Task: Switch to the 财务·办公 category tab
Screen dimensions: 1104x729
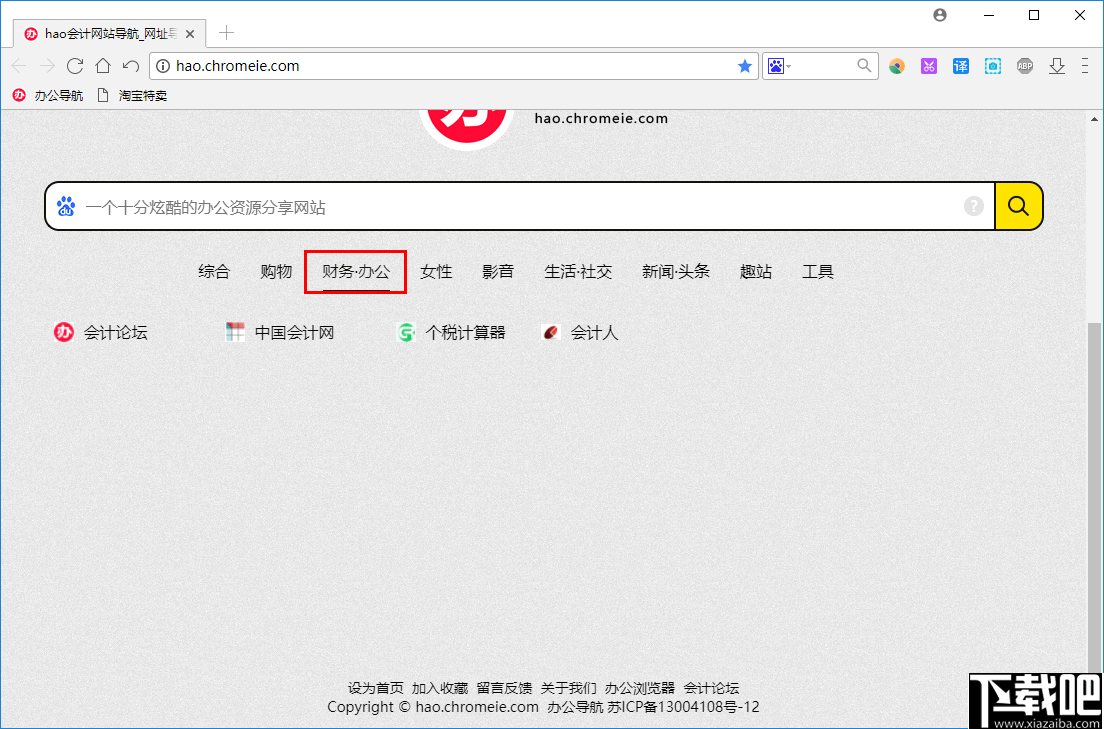Action: click(355, 271)
